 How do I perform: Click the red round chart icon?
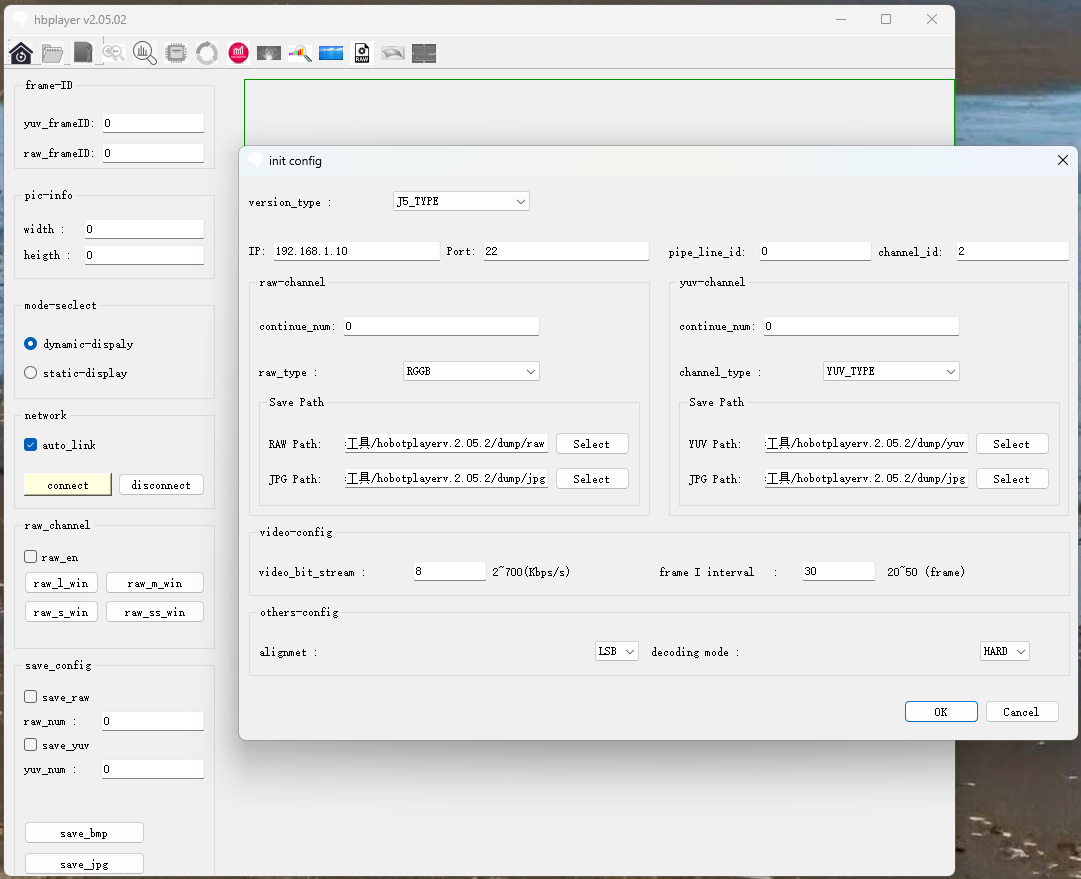coord(238,53)
